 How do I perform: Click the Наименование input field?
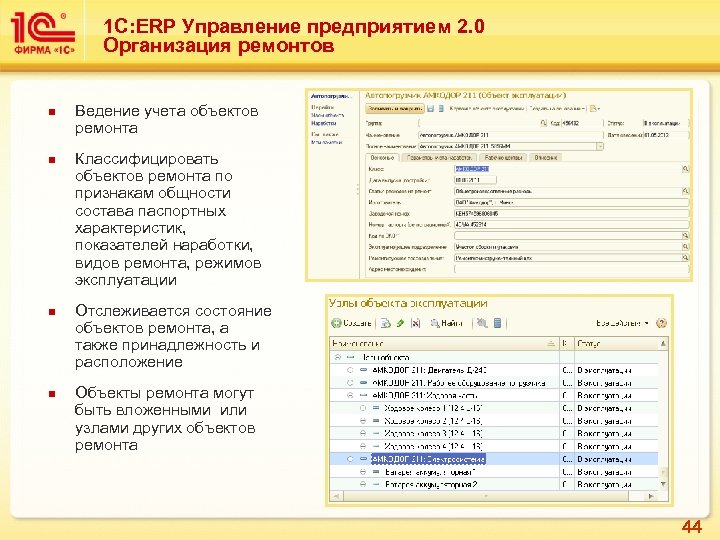point(510,135)
